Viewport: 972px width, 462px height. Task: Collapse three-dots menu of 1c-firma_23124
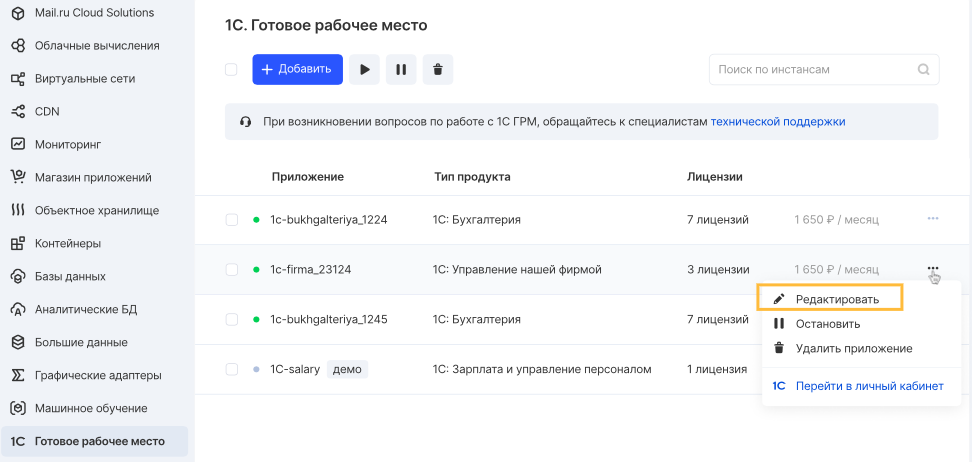pyautogui.click(x=933, y=269)
